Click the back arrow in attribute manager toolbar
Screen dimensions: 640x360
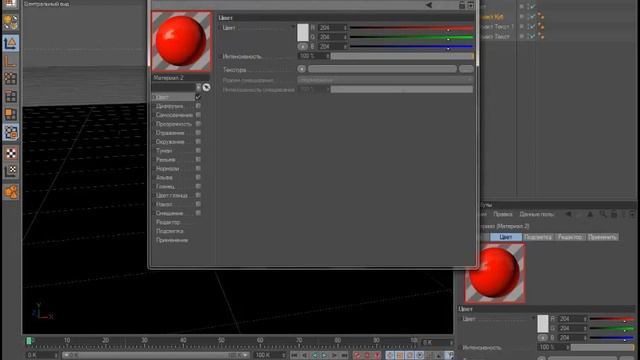[568, 214]
